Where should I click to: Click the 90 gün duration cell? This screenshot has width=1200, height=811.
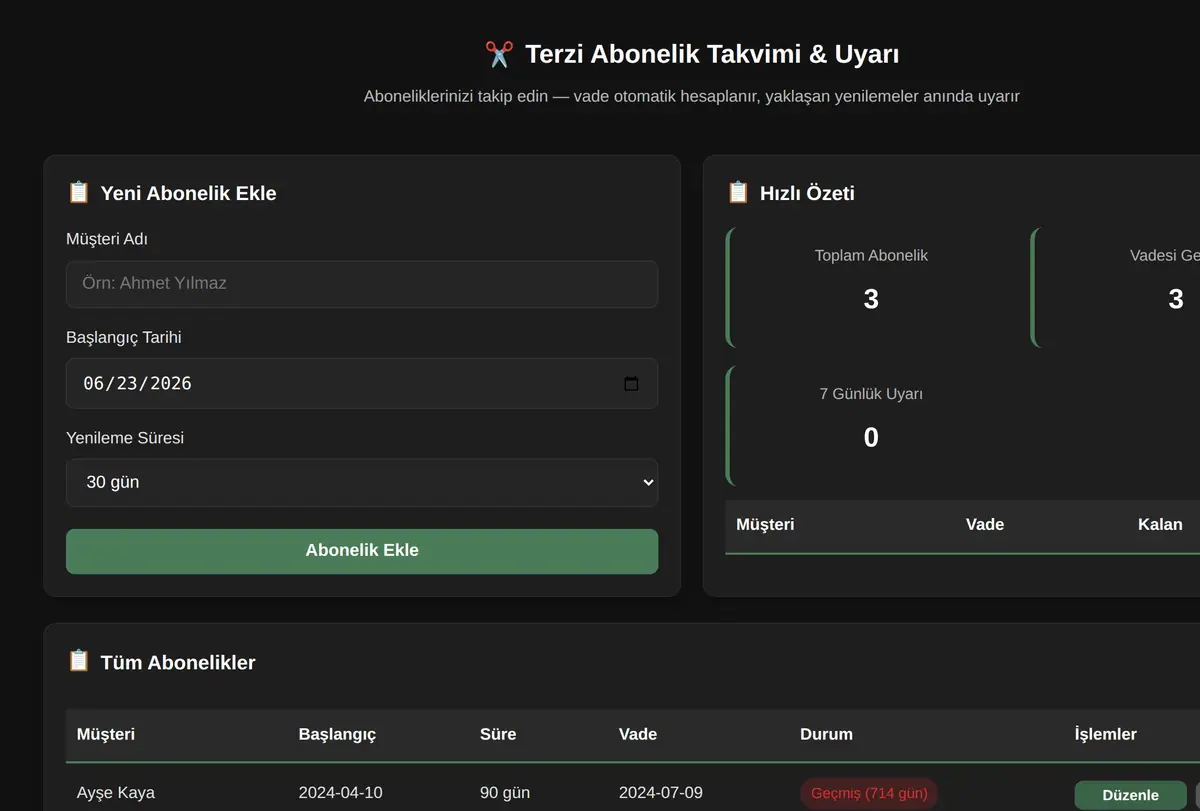(x=505, y=793)
